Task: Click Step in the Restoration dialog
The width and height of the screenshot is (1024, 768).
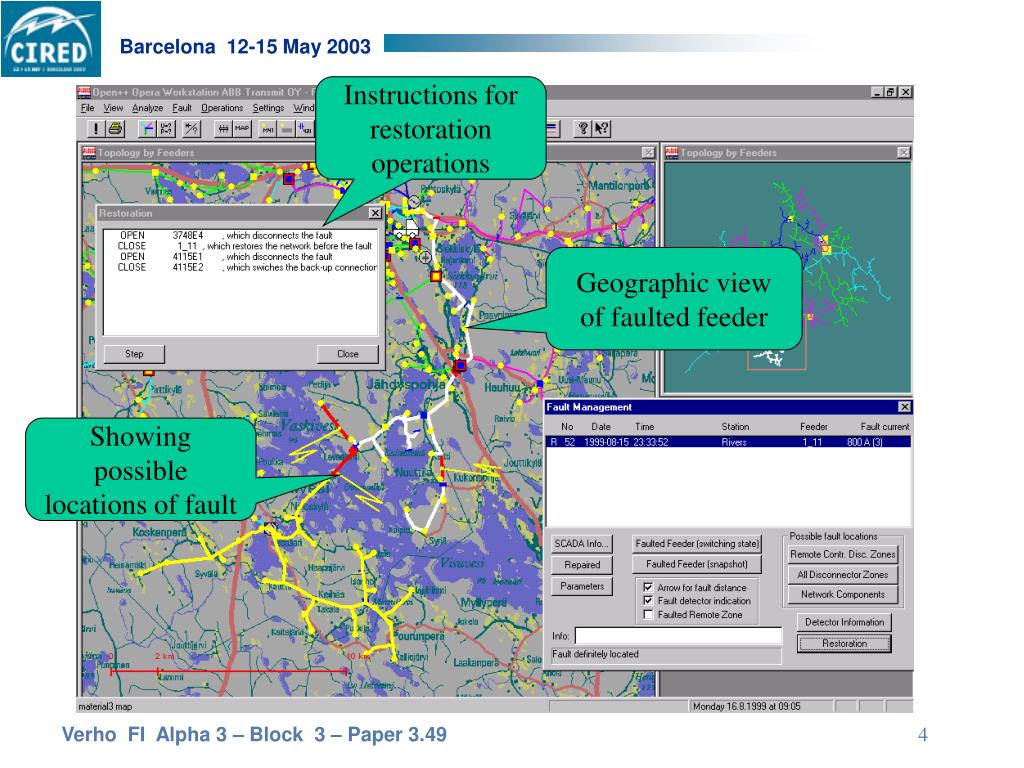Action: pos(134,354)
